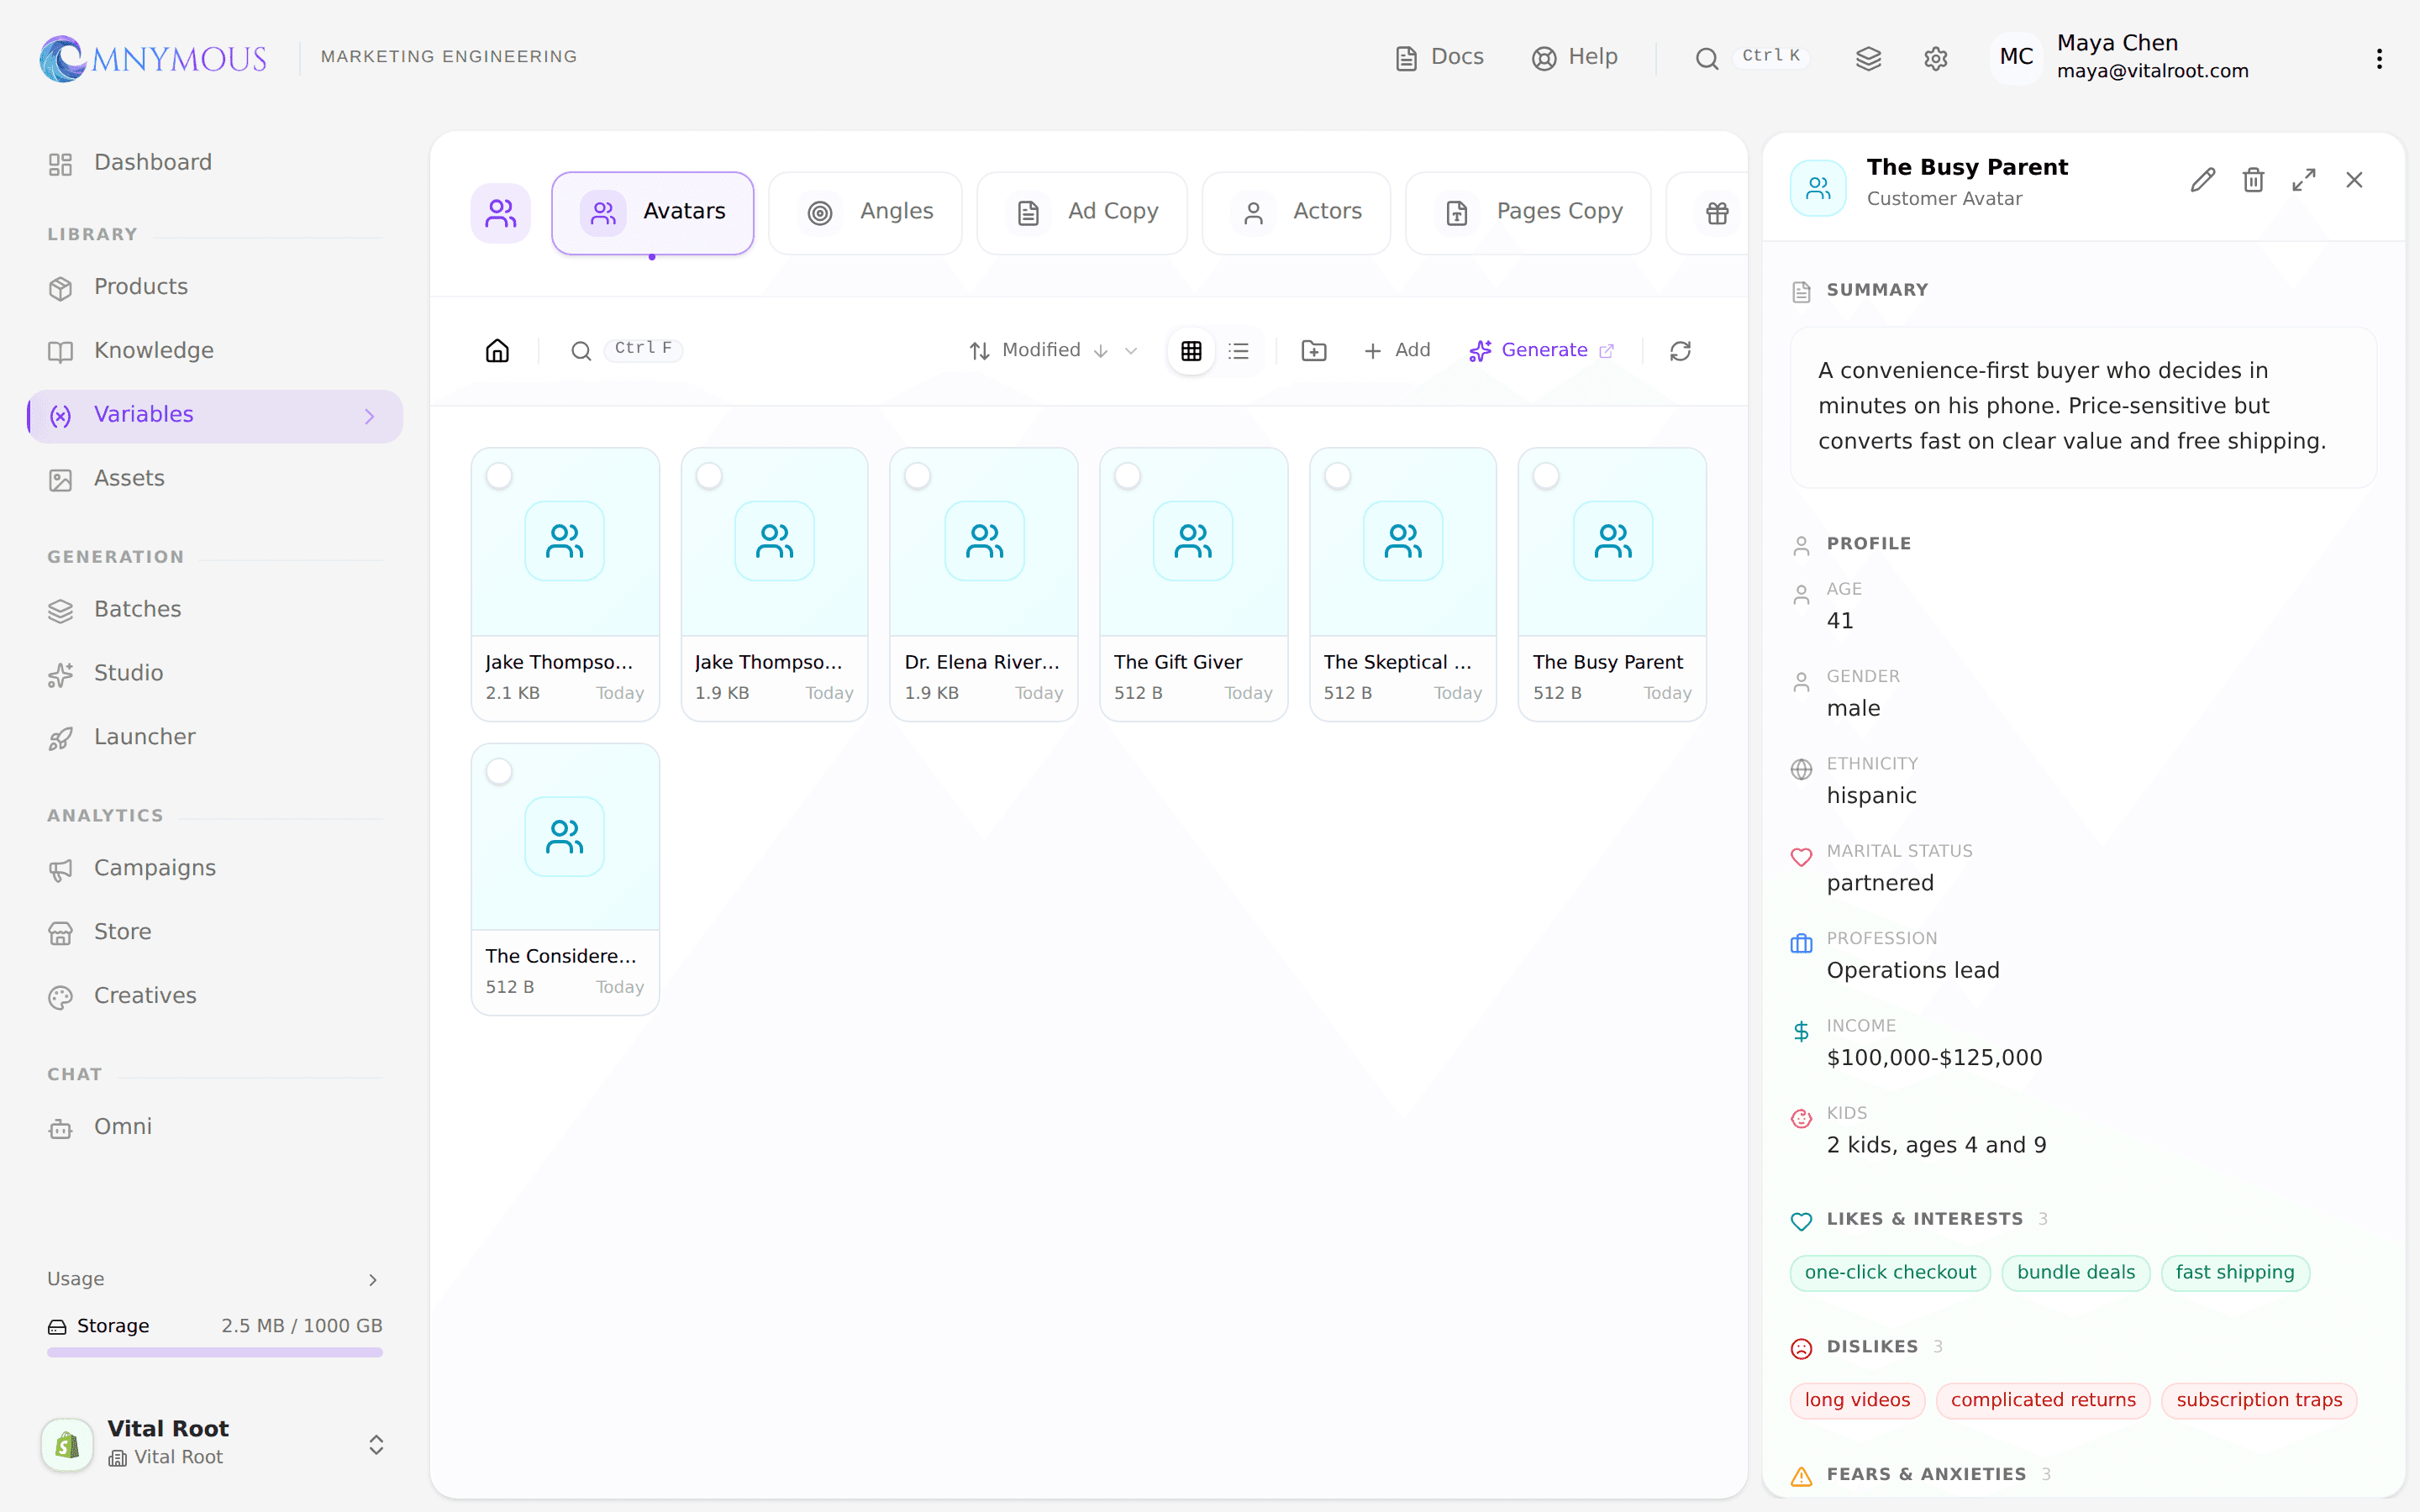2420x1512 pixels.
Task: Open Help link
Action: click(x=1575, y=58)
